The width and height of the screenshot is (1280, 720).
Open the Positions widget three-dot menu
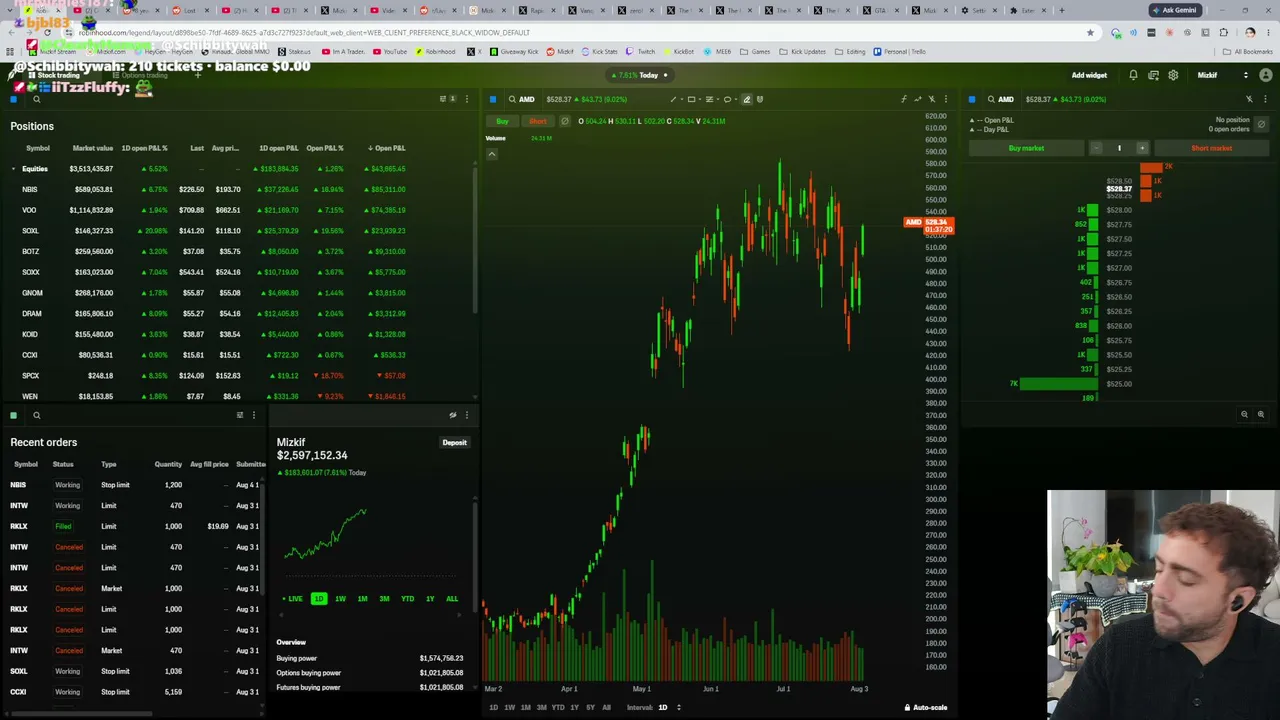[x=466, y=99]
